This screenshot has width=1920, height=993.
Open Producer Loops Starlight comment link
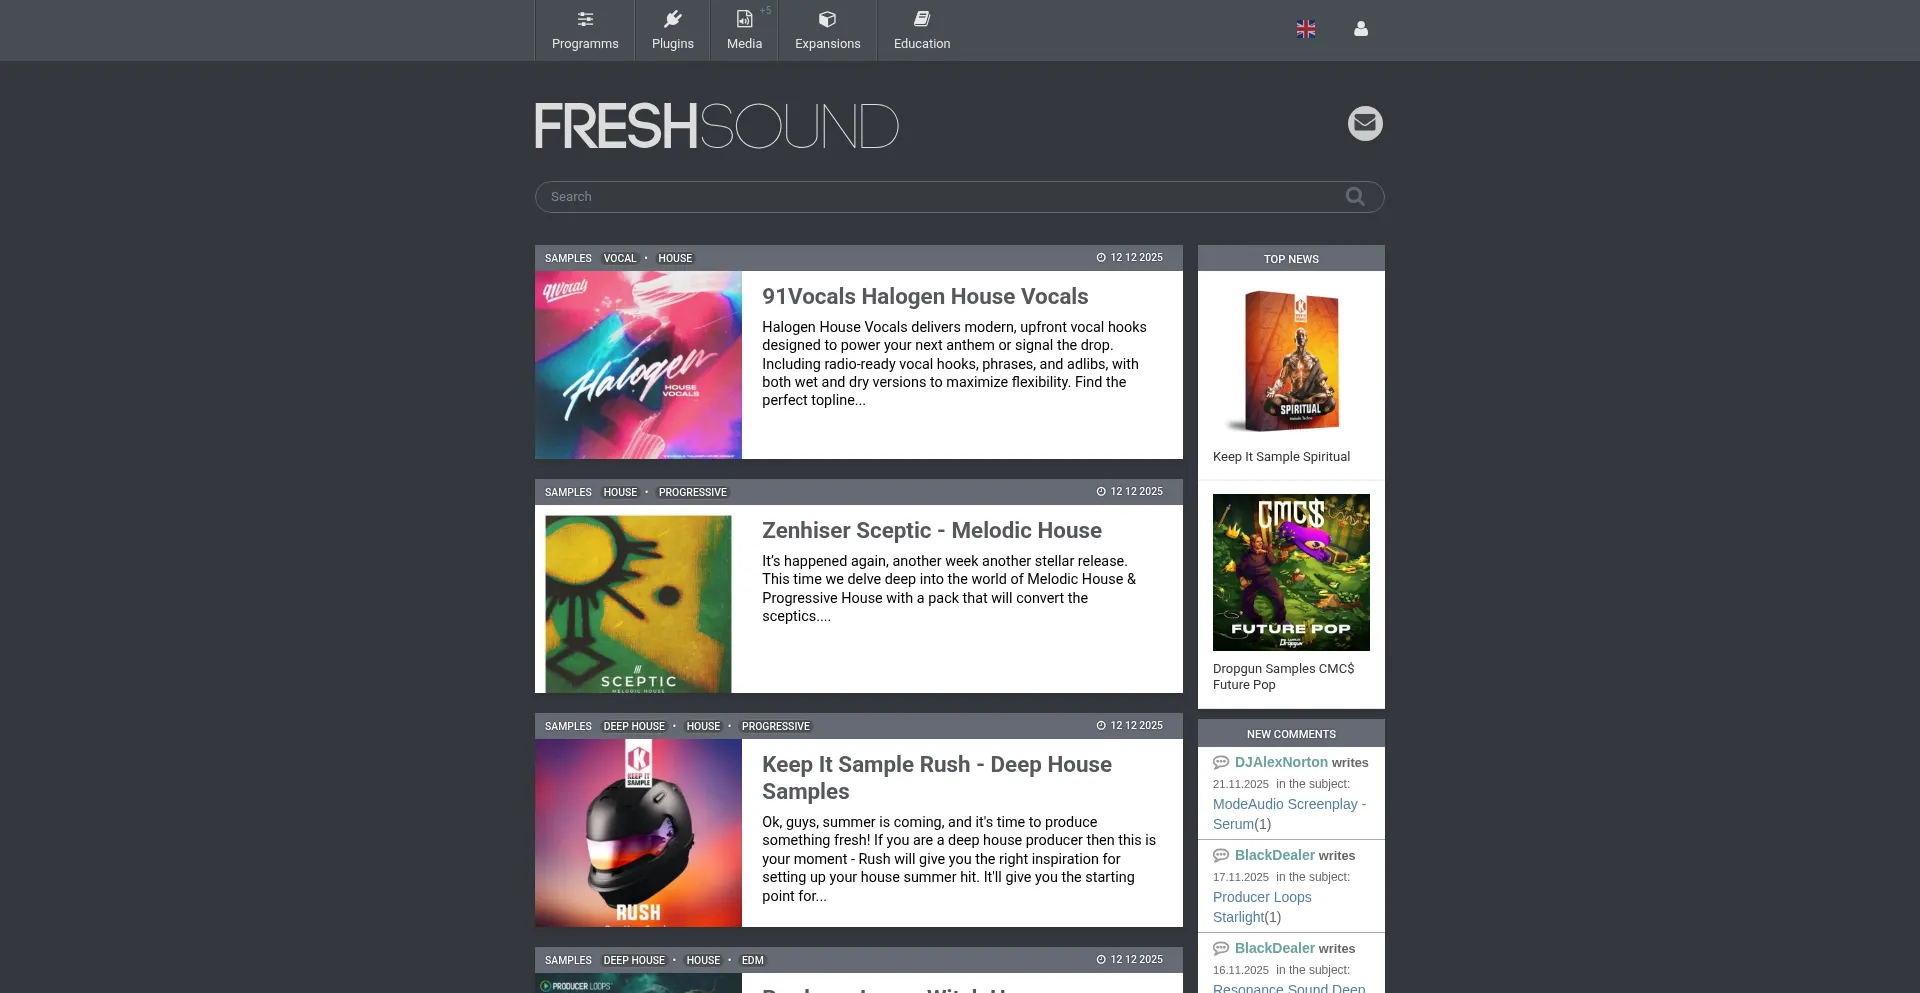[x=1262, y=907]
